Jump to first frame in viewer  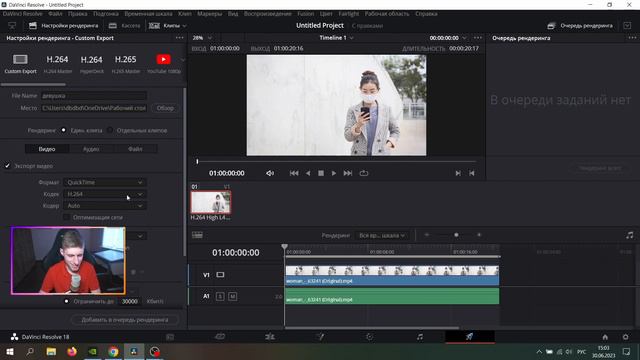coord(294,173)
